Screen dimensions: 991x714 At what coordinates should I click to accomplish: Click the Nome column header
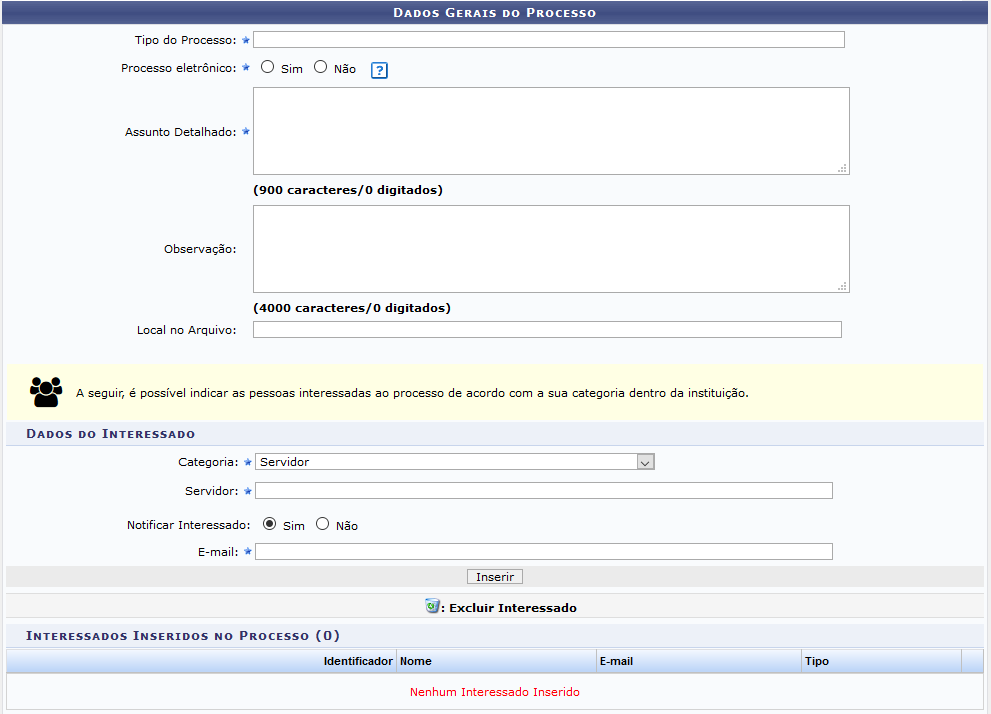pos(416,661)
